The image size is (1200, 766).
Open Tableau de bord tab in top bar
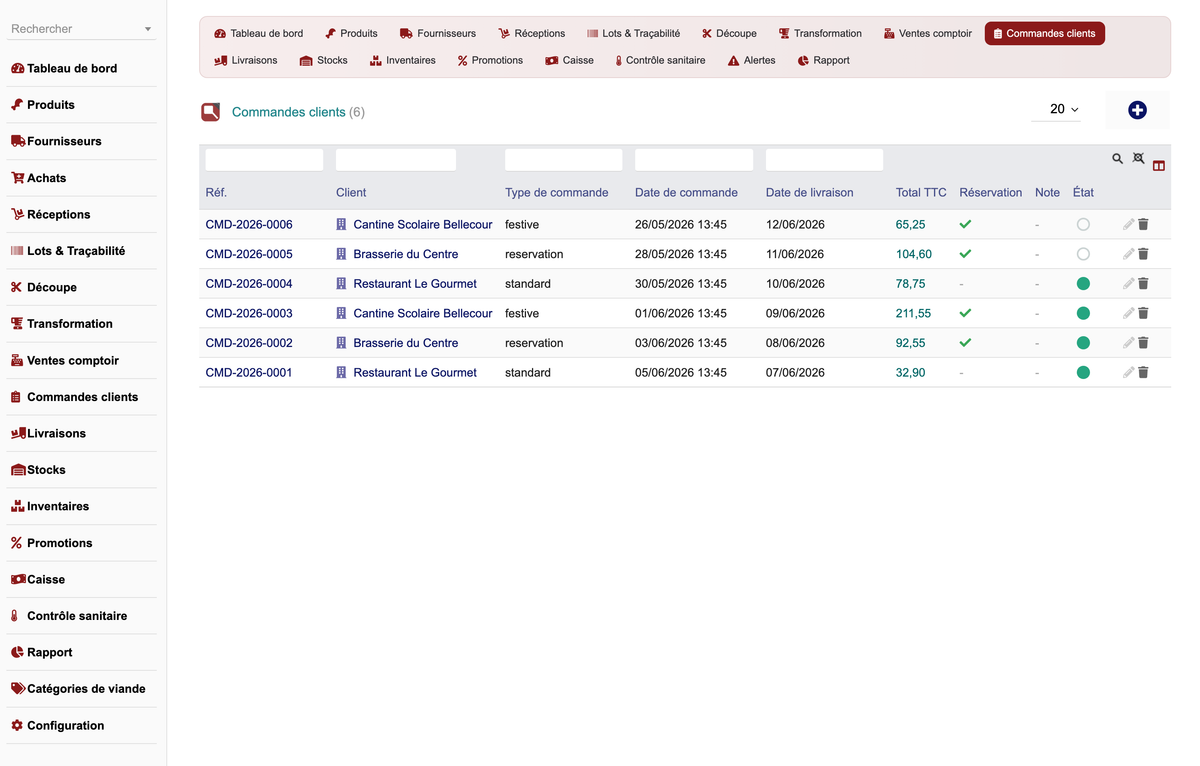click(259, 33)
